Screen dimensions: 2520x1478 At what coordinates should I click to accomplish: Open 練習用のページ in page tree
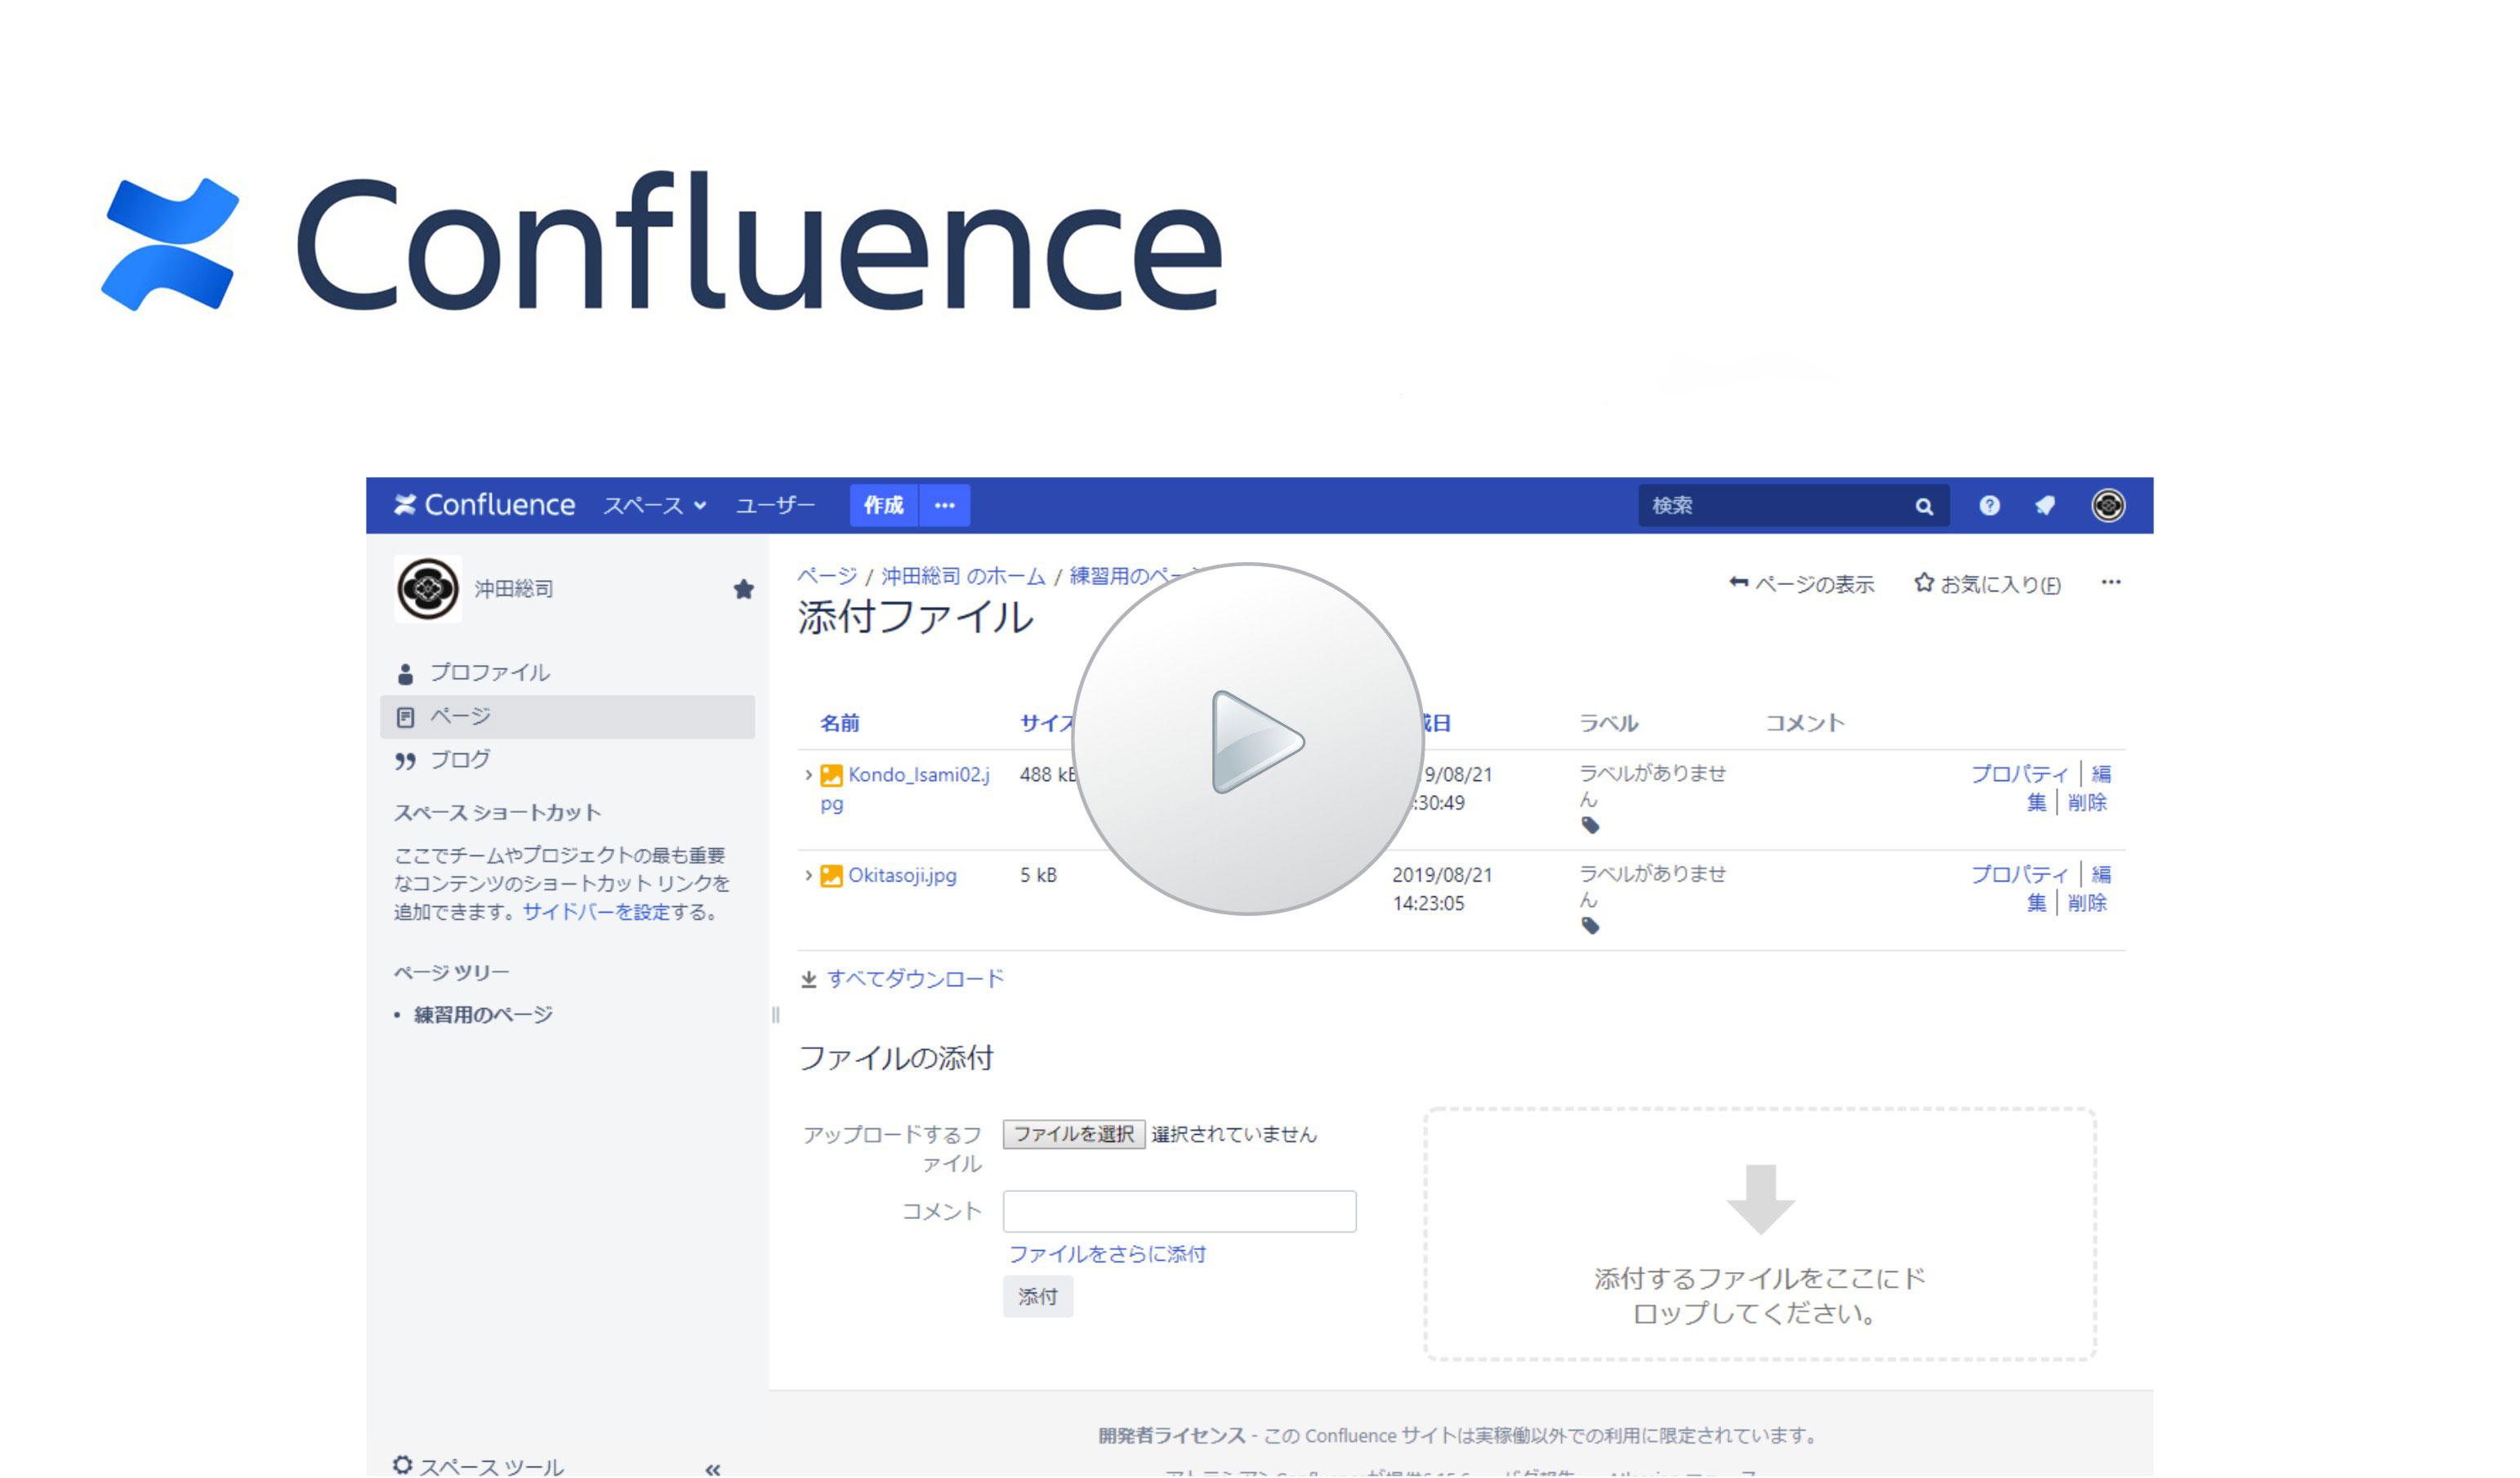click(483, 1015)
